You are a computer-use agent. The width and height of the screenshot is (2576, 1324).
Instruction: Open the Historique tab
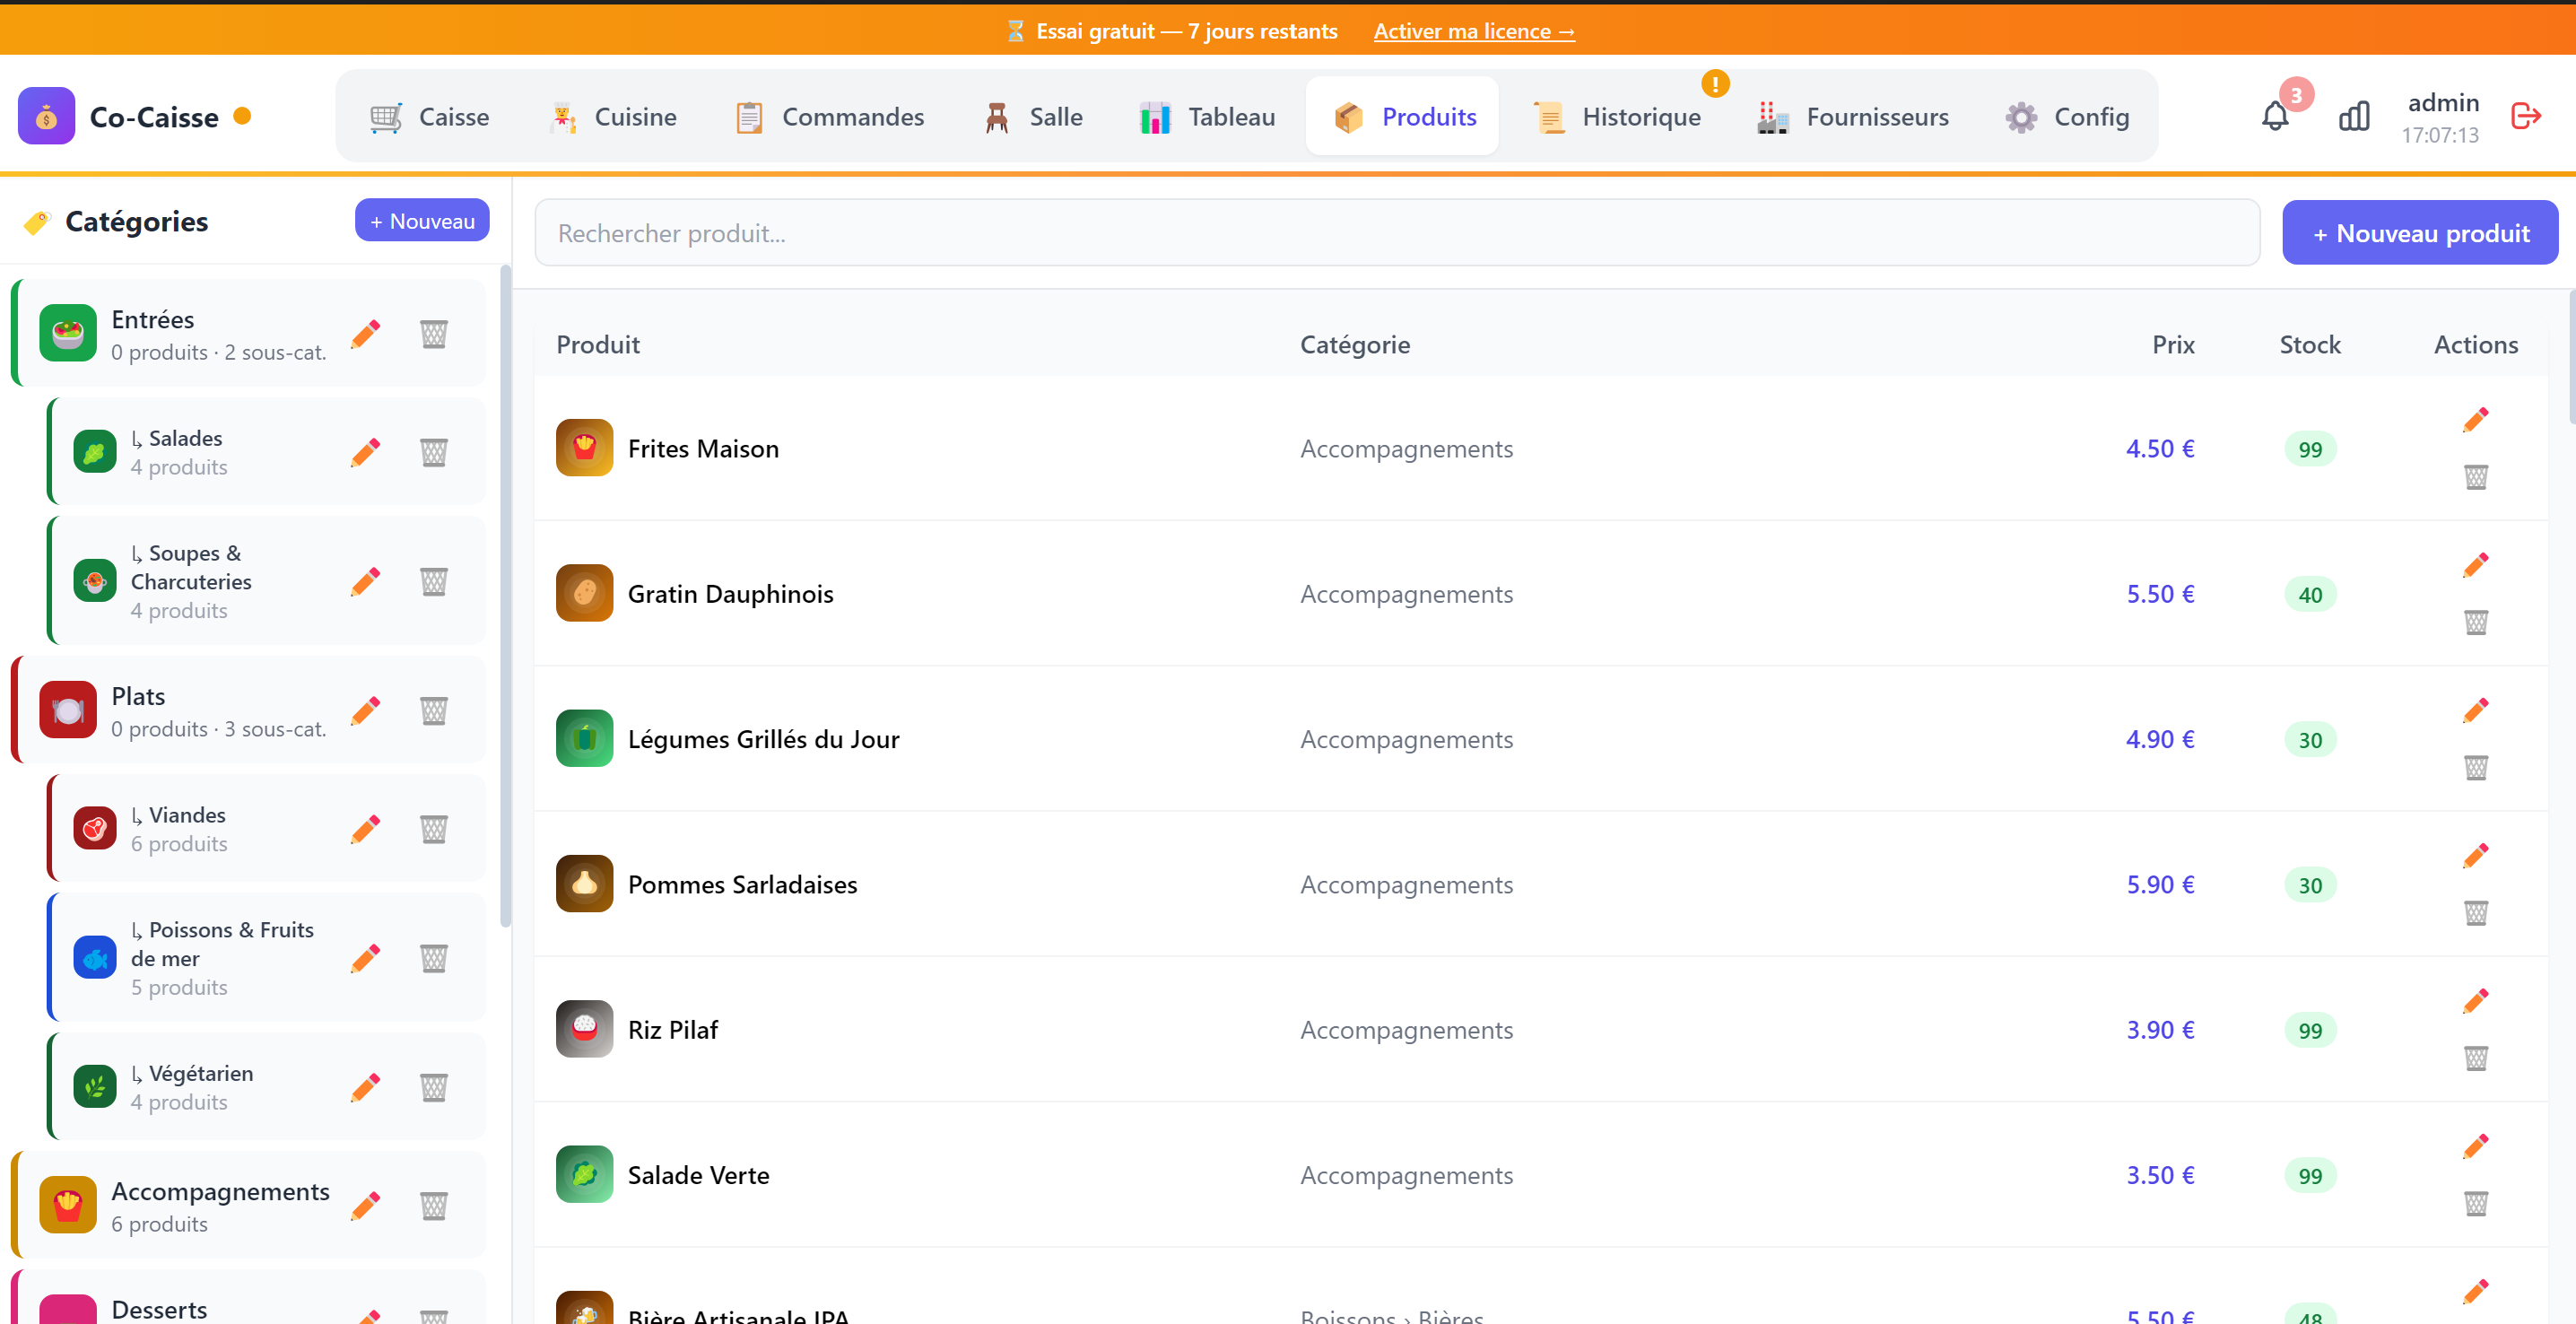click(x=1617, y=117)
